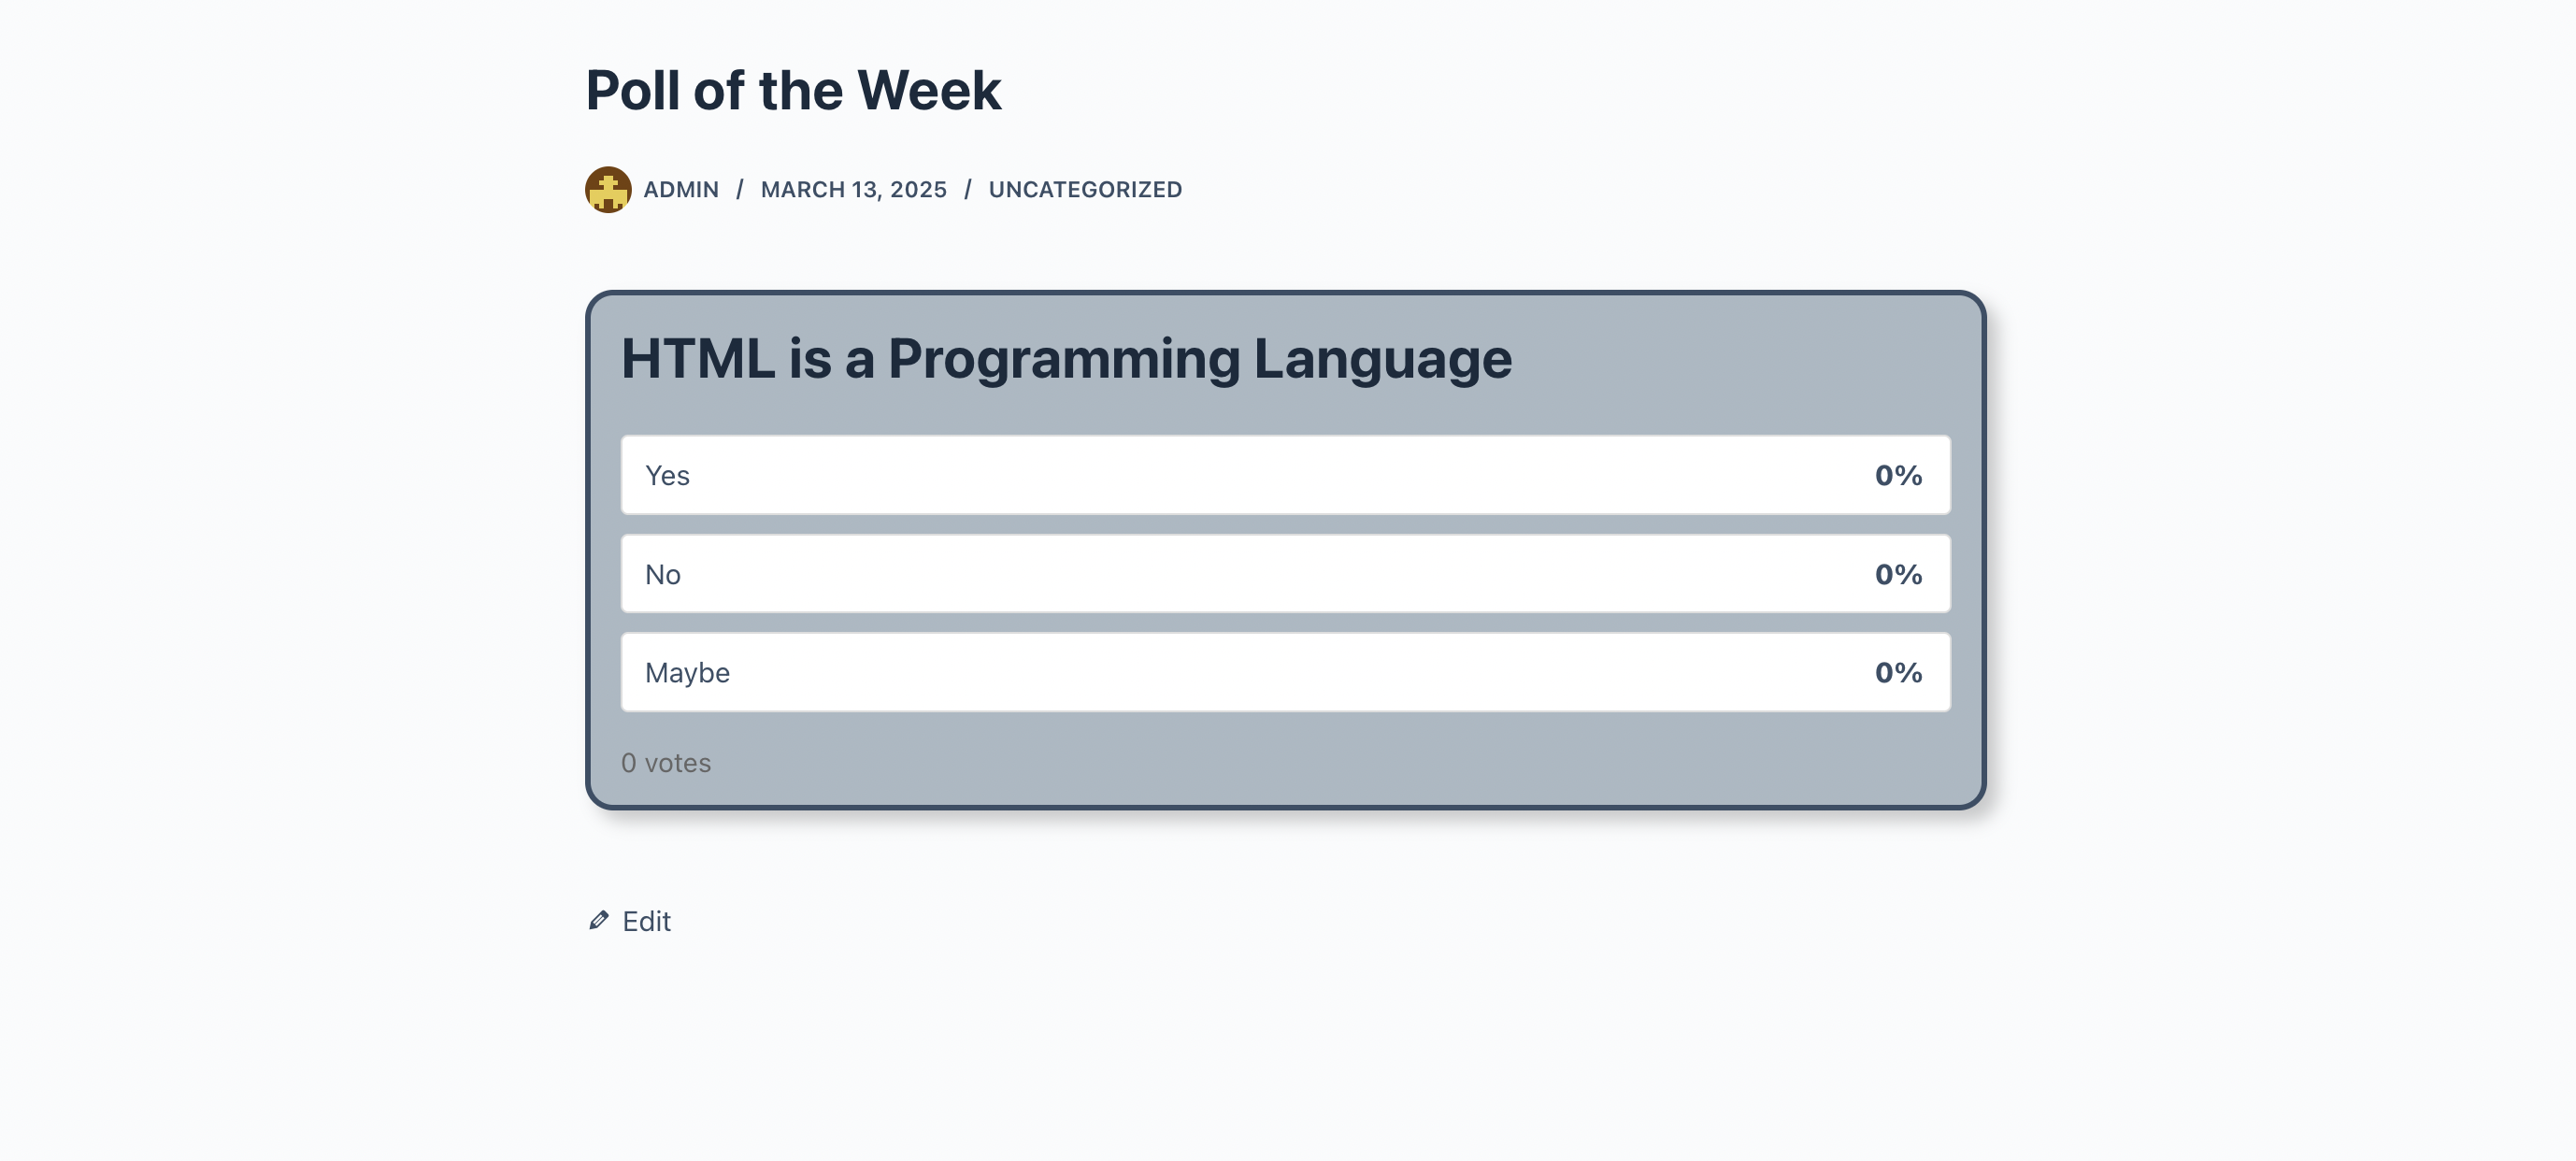Open the MARCH 13, 2025 date link
This screenshot has height=1161, width=2576.
click(x=853, y=189)
